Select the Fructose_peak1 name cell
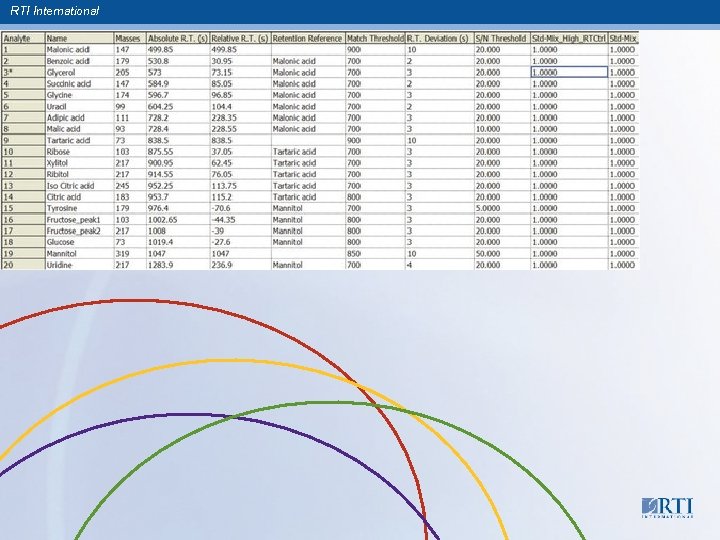 point(79,219)
